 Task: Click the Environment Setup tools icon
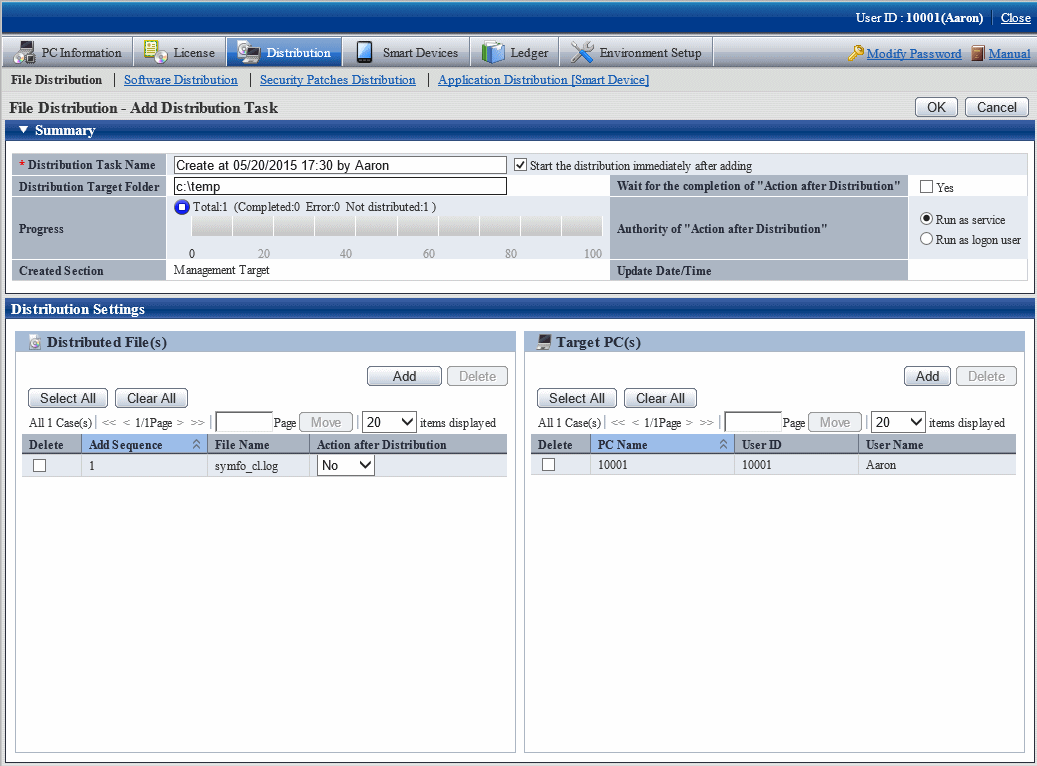pos(582,53)
